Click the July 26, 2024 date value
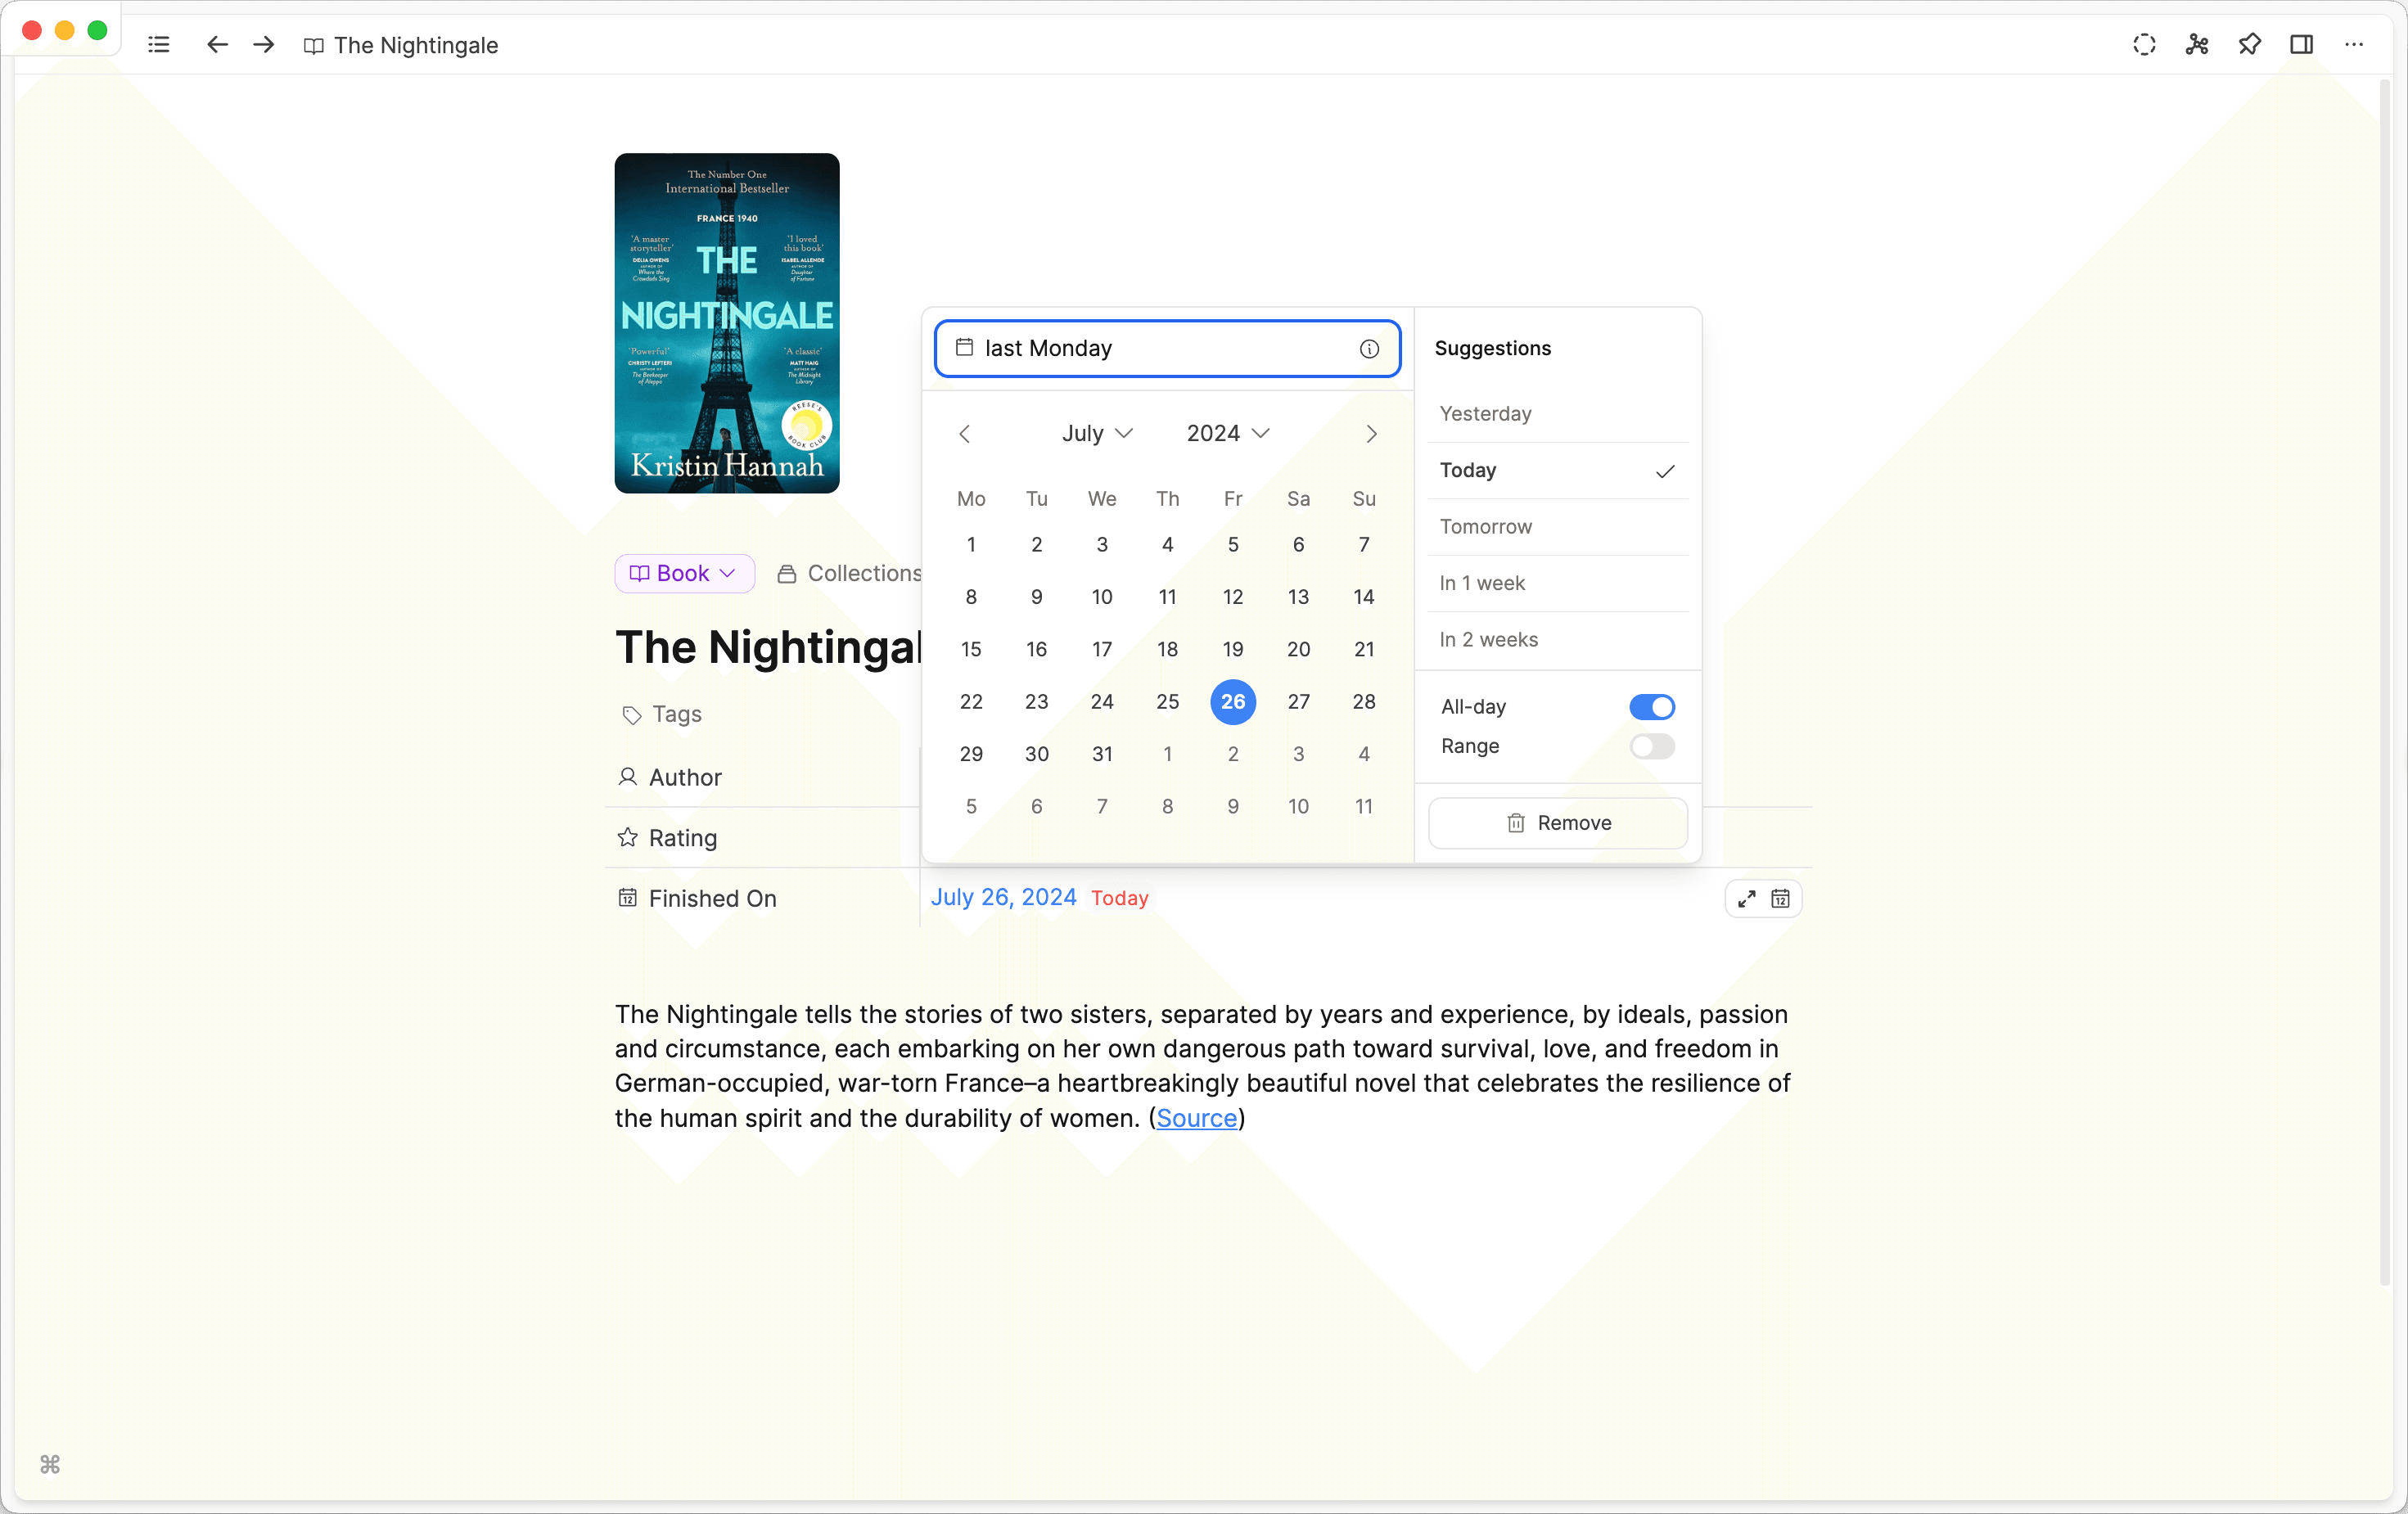The image size is (2408, 1514). point(1003,897)
